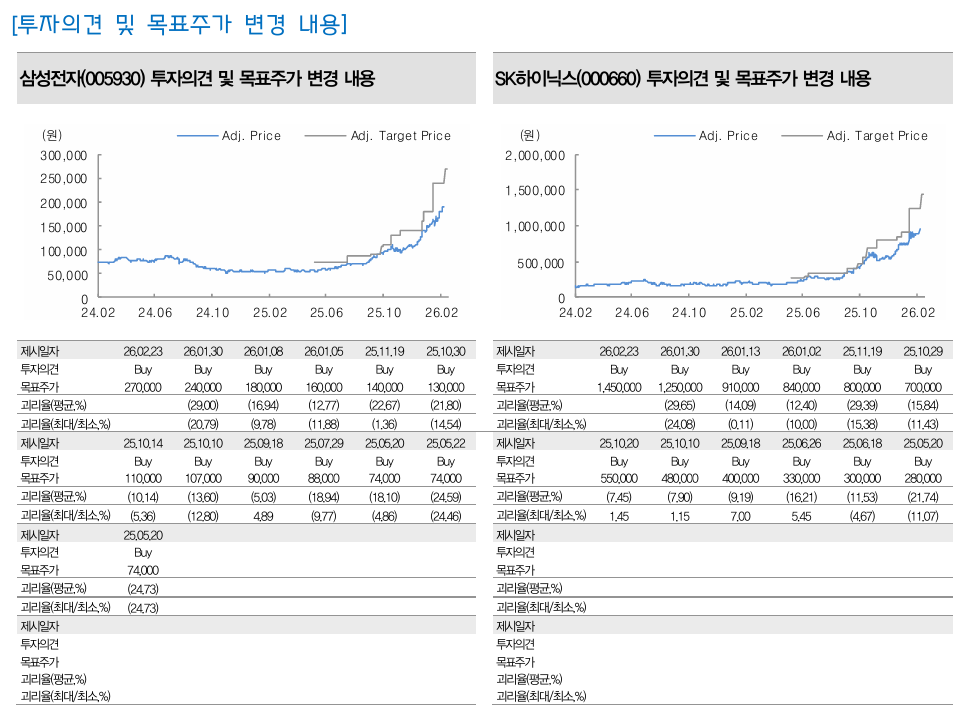
Task: Select the 삼성전자(005930) section heading
Action: click(x=197, y=79)
